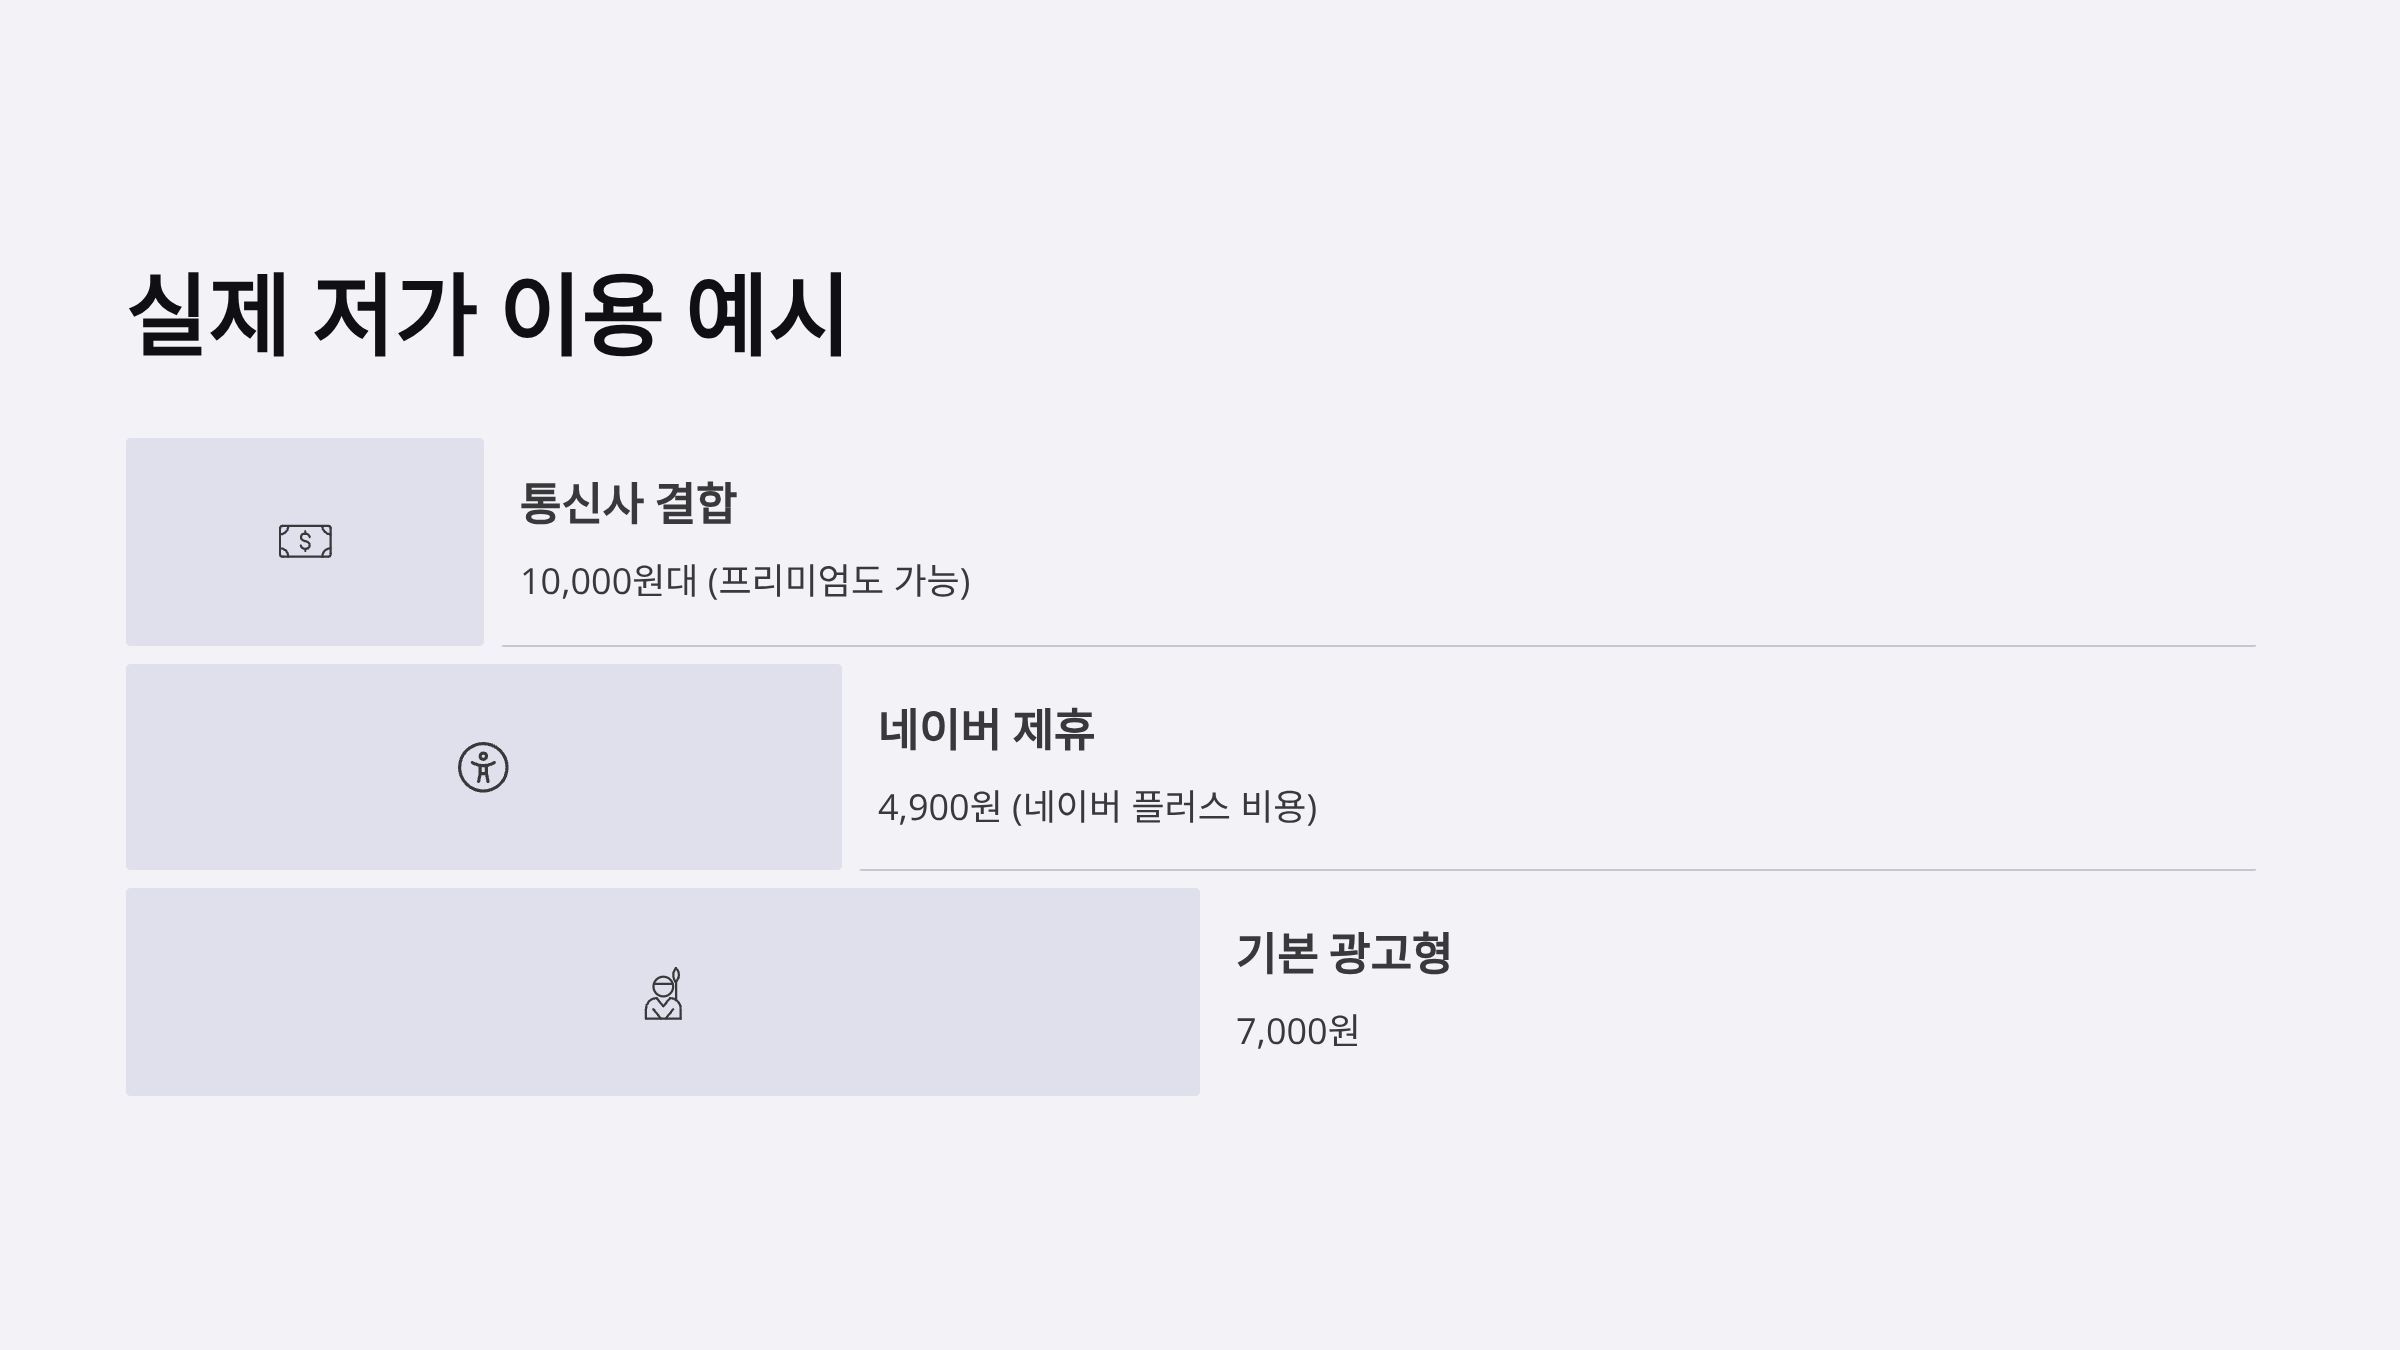Click the dollar bill money icon
Image resolution: width=2400 pixels, height=1350 pixels.
(x=305, y=541)
